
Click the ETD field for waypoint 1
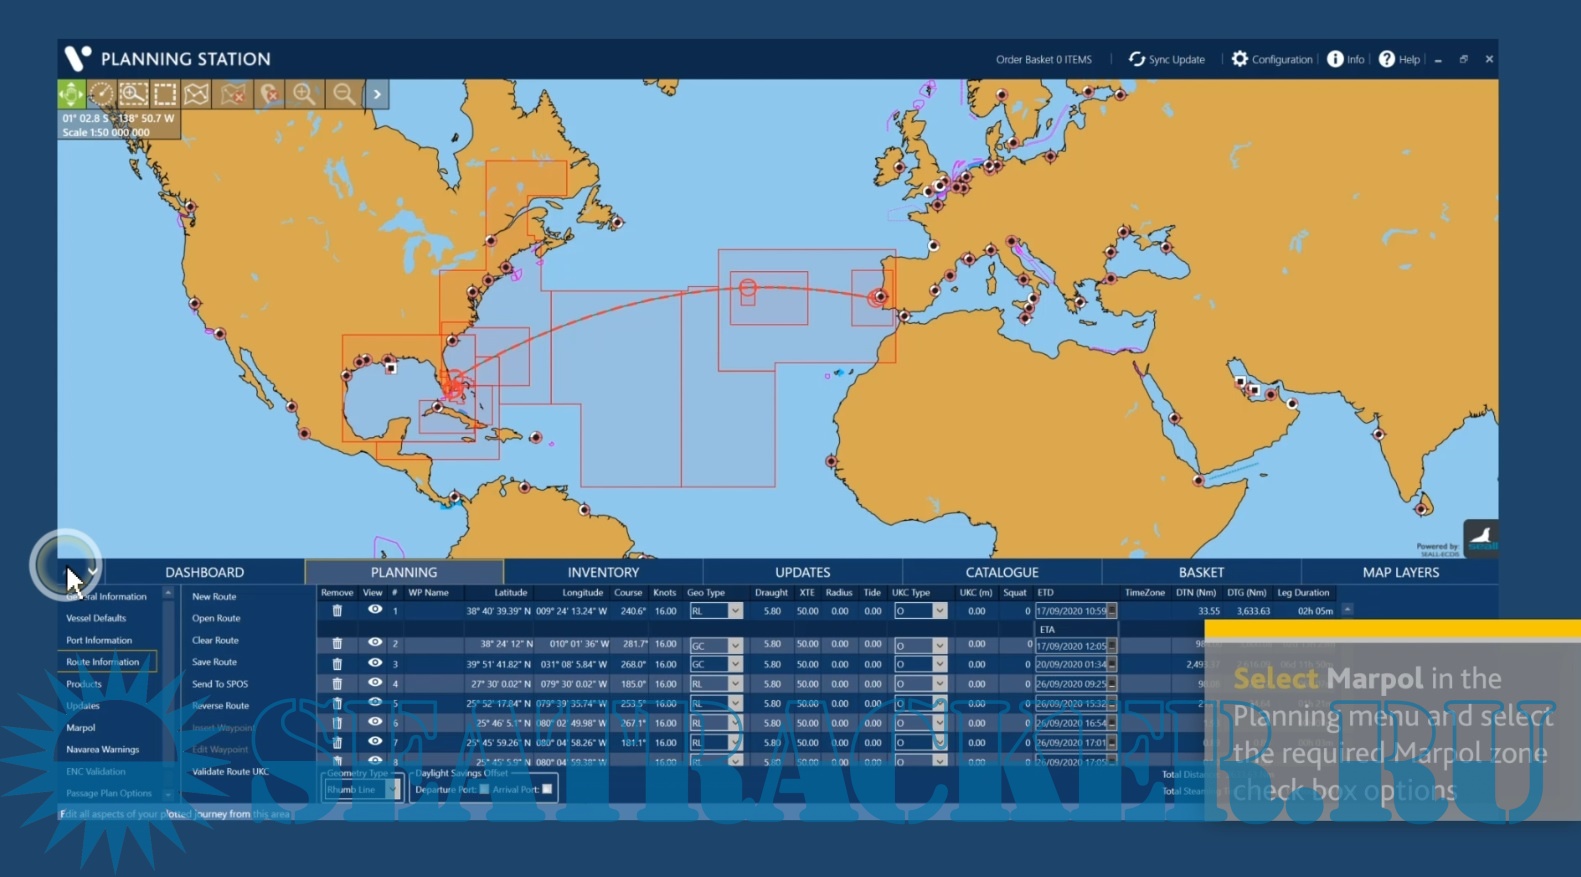(x=1071, y=611)
